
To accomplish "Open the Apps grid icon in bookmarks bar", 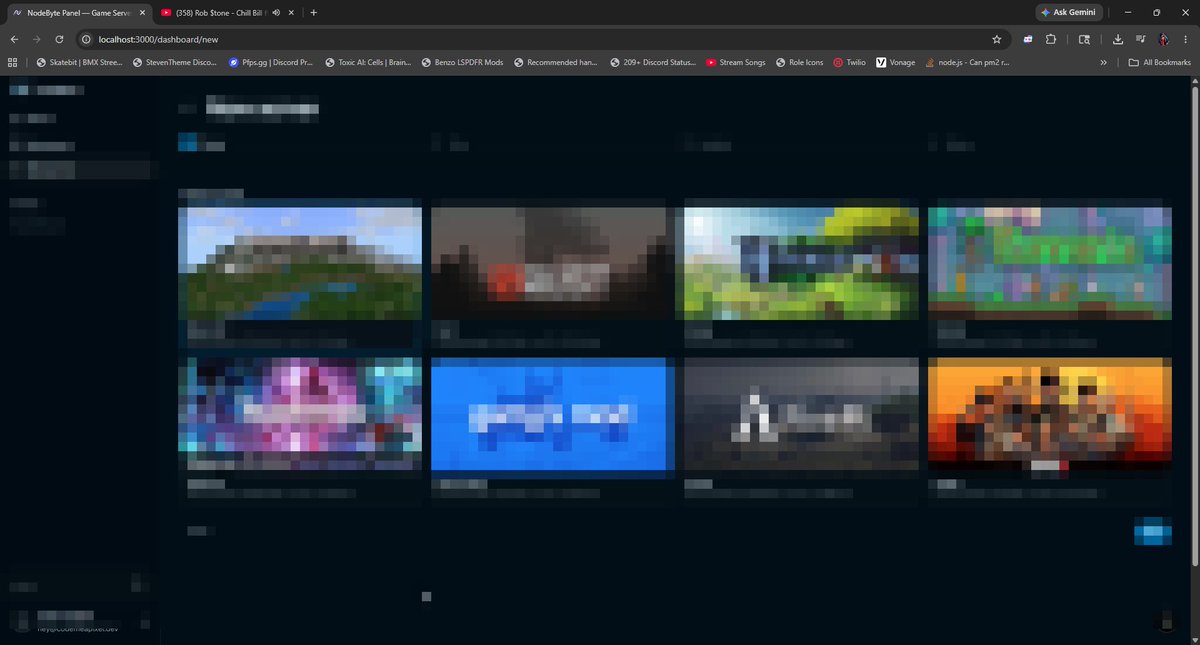I will [x=12, y=62].
